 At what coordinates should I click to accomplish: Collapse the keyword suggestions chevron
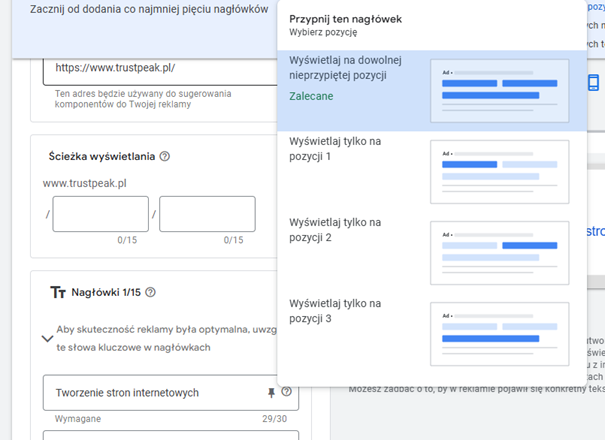coord(47,339)
